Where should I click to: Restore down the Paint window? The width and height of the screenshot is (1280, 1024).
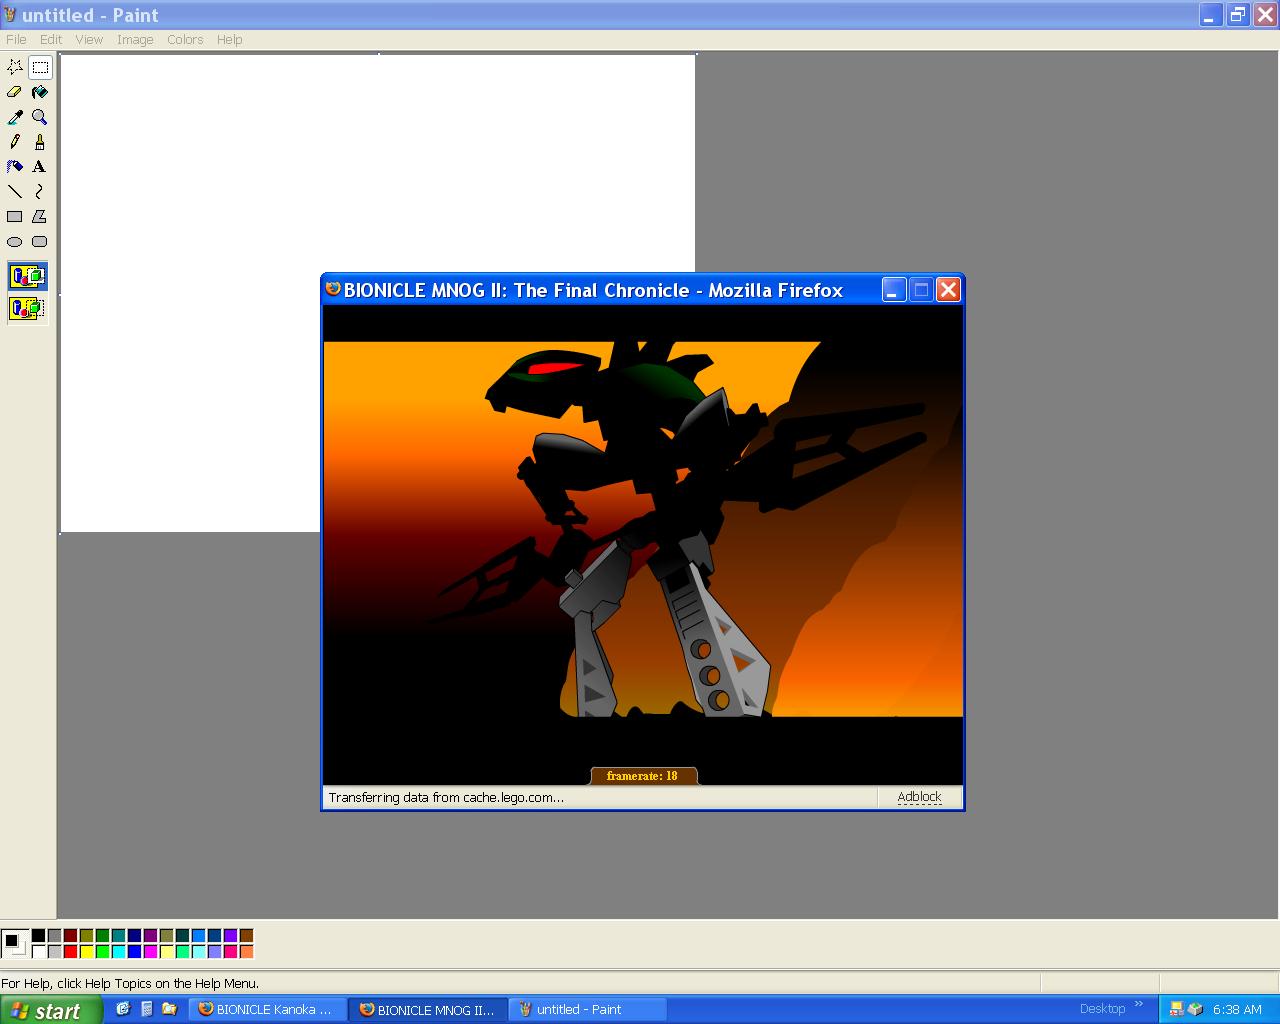click(1238, 15)
